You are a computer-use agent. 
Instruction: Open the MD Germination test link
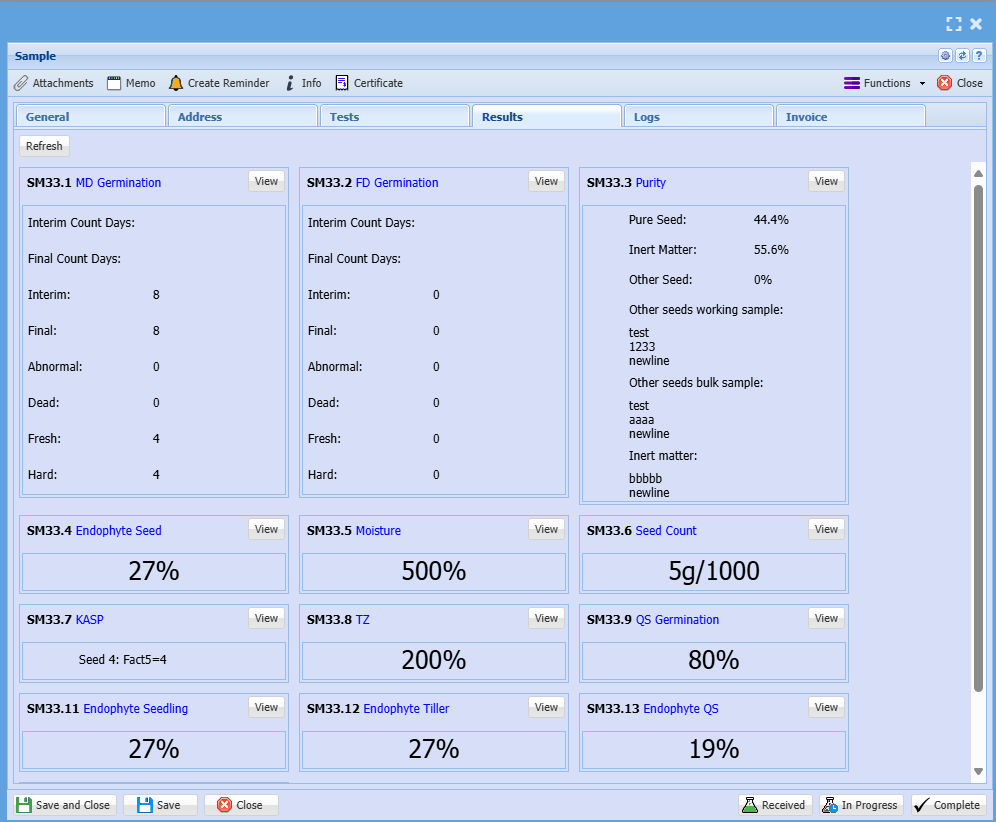[118, 183]
